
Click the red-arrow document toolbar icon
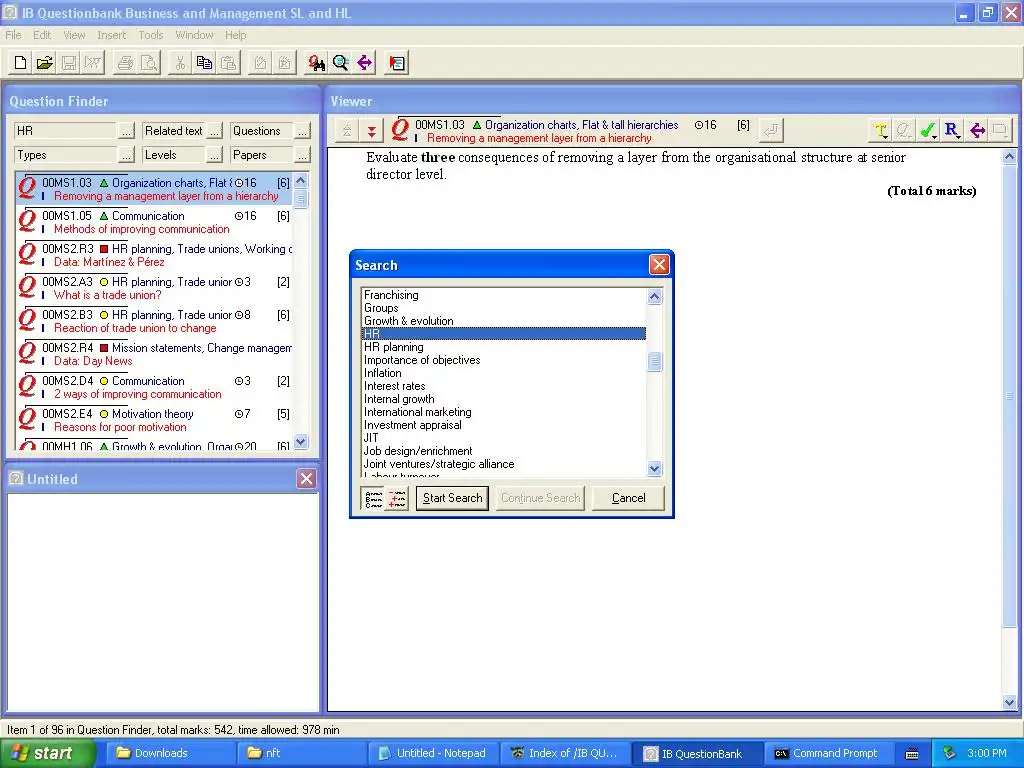(x=396, y=63)
